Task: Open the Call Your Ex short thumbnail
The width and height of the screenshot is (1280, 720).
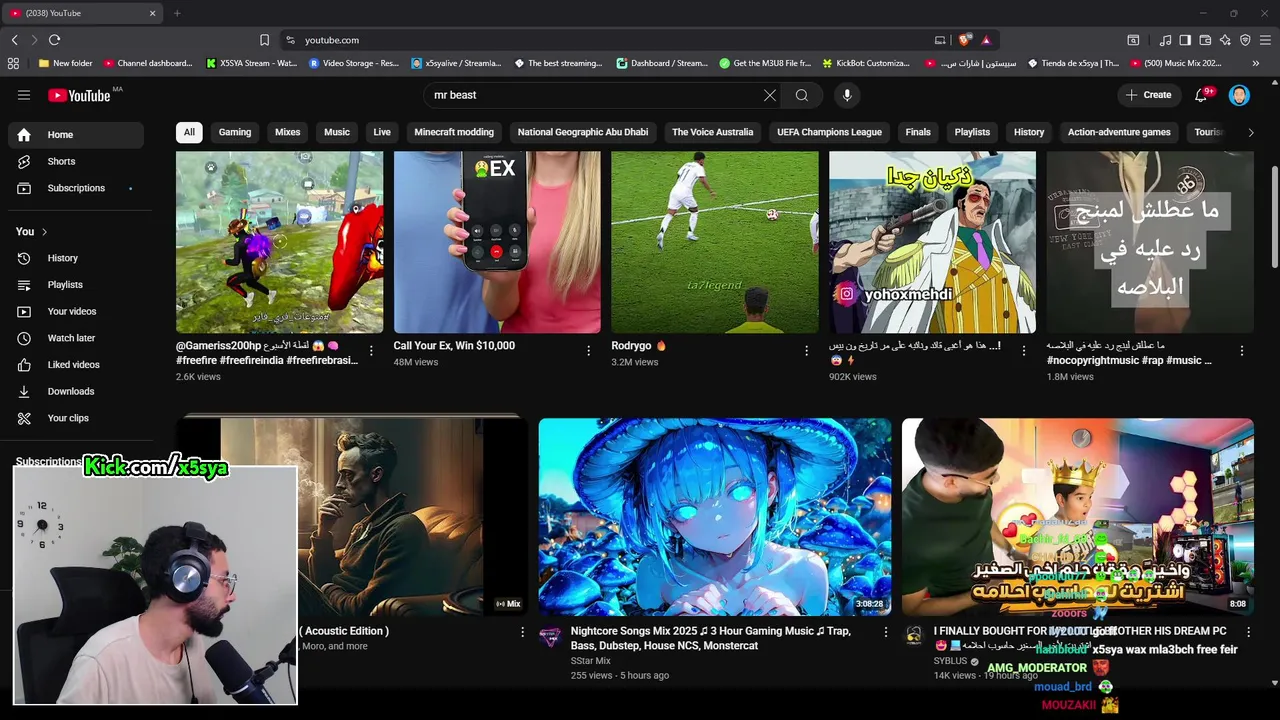Action: 497,242
